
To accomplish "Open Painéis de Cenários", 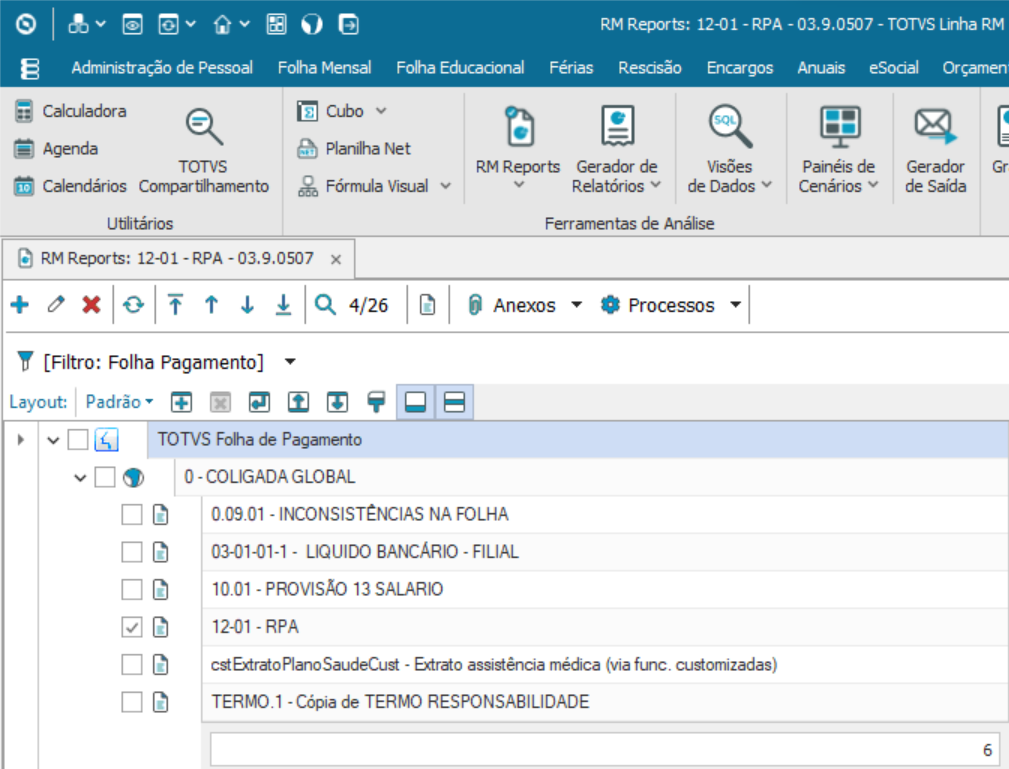I will (838, 149).
